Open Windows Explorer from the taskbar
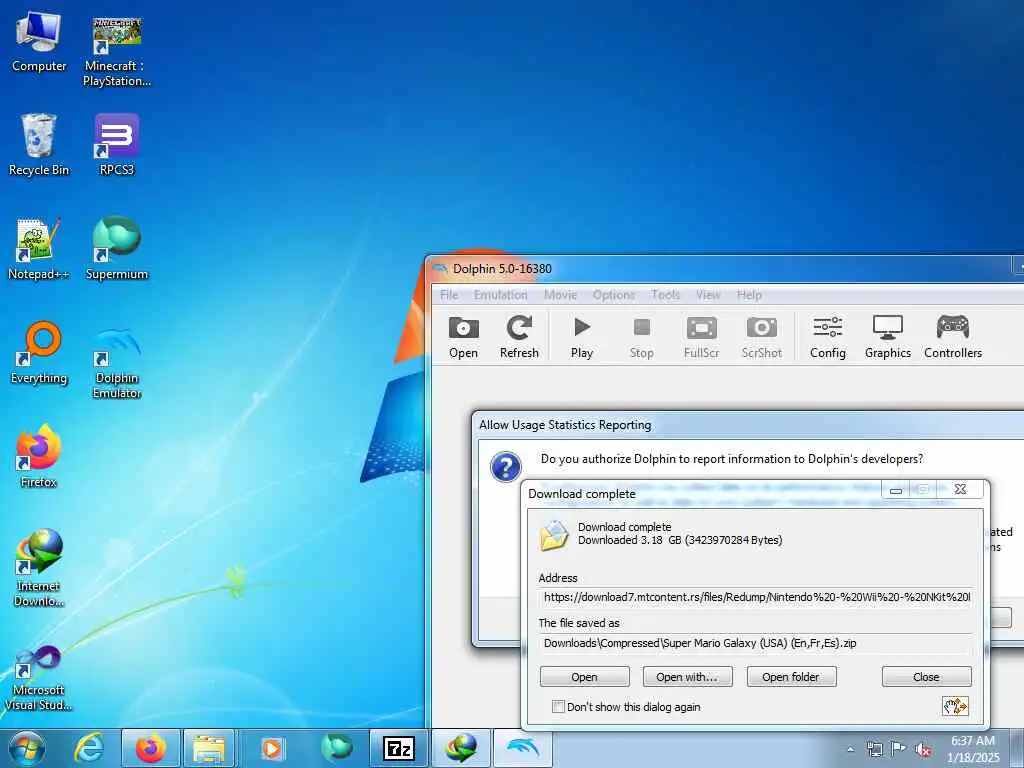The height and width of the screenshot is (768, 1024). click(x=209, y=749)
